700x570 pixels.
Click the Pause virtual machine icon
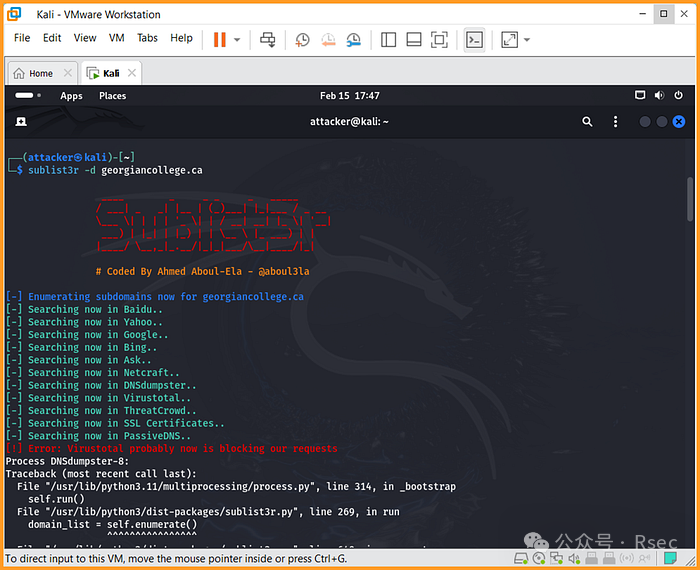pos(219,39)
